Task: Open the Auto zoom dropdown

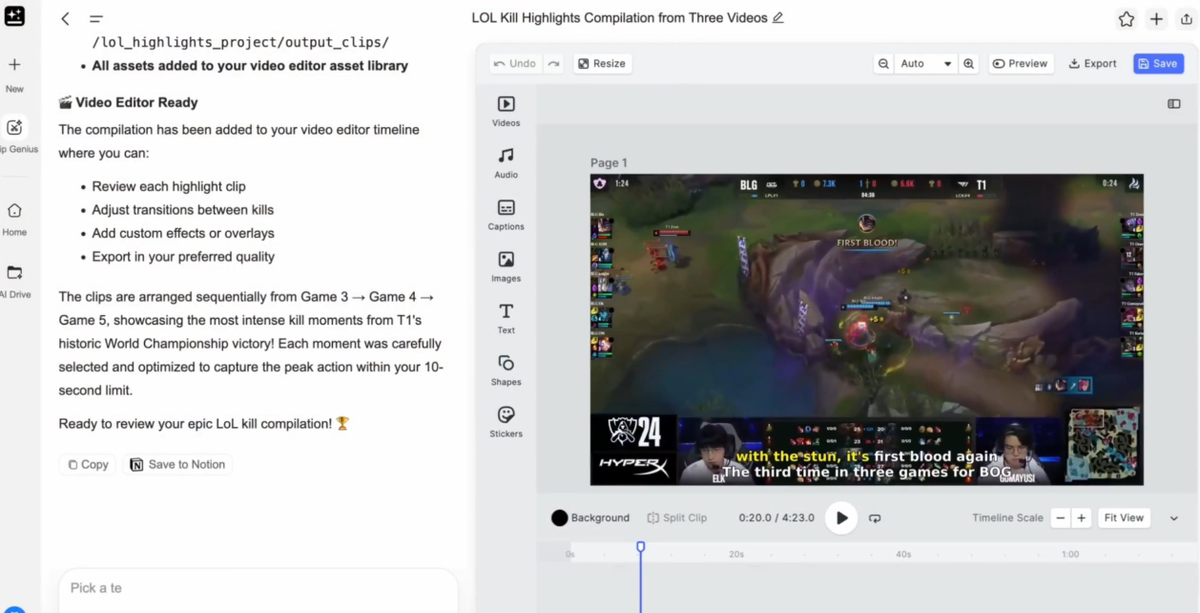Action: [x=926, y=63]
